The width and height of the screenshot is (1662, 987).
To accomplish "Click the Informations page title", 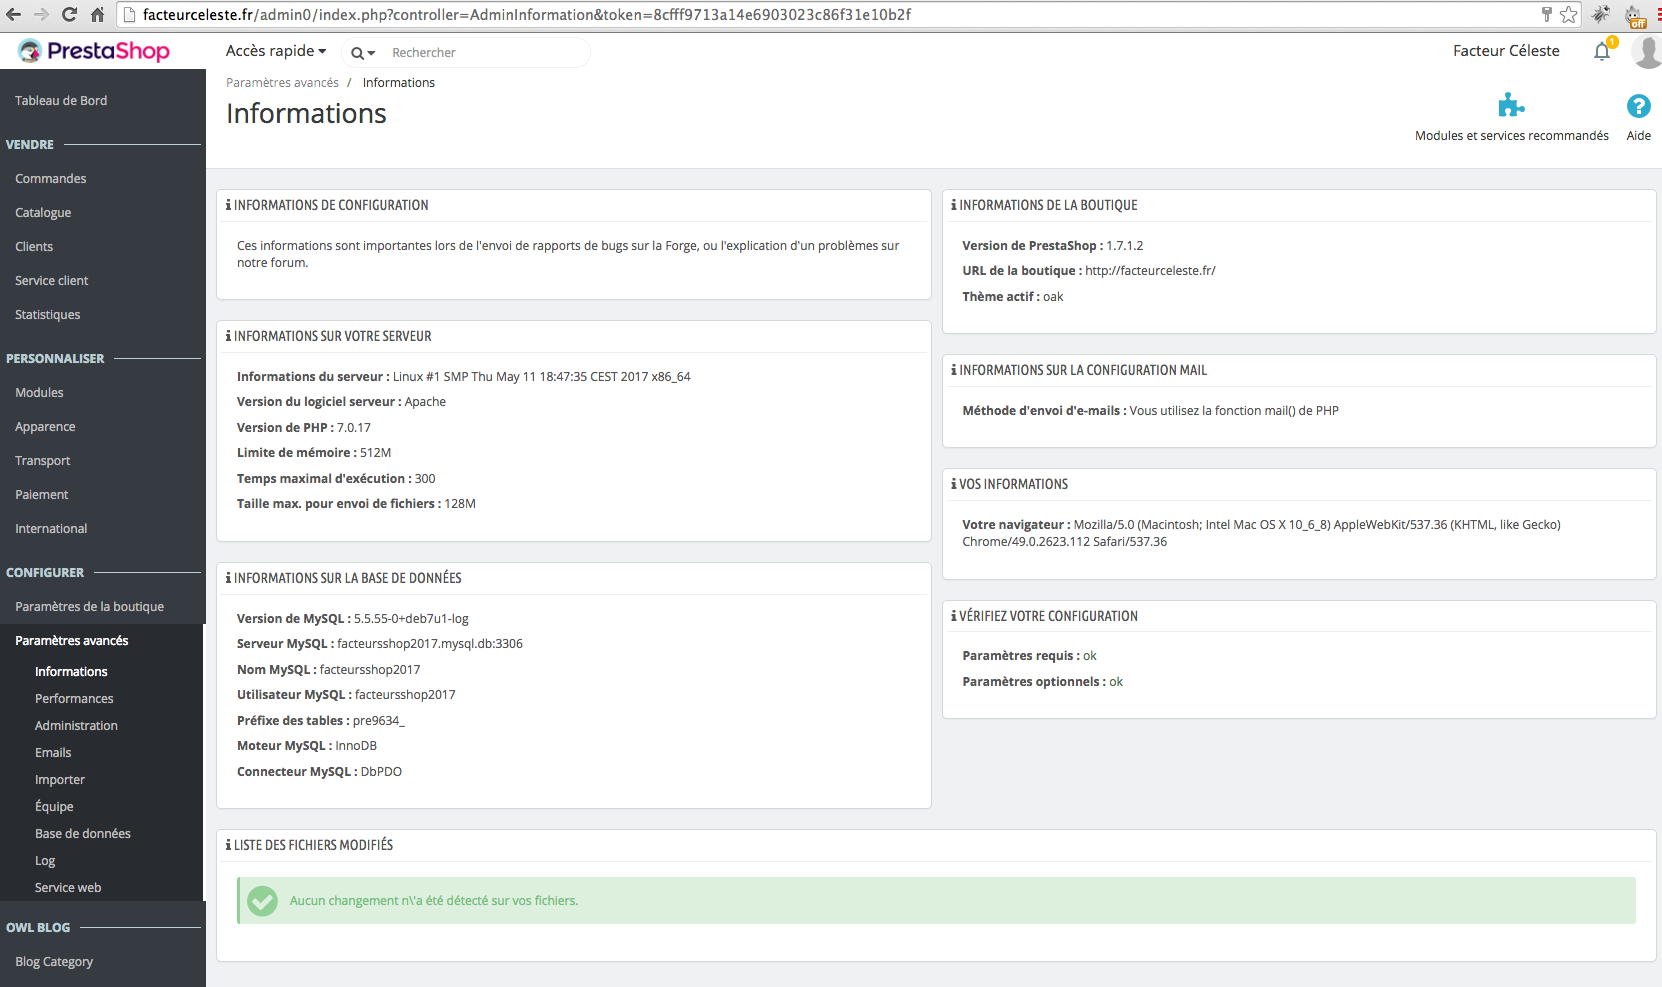I will 306,114.
